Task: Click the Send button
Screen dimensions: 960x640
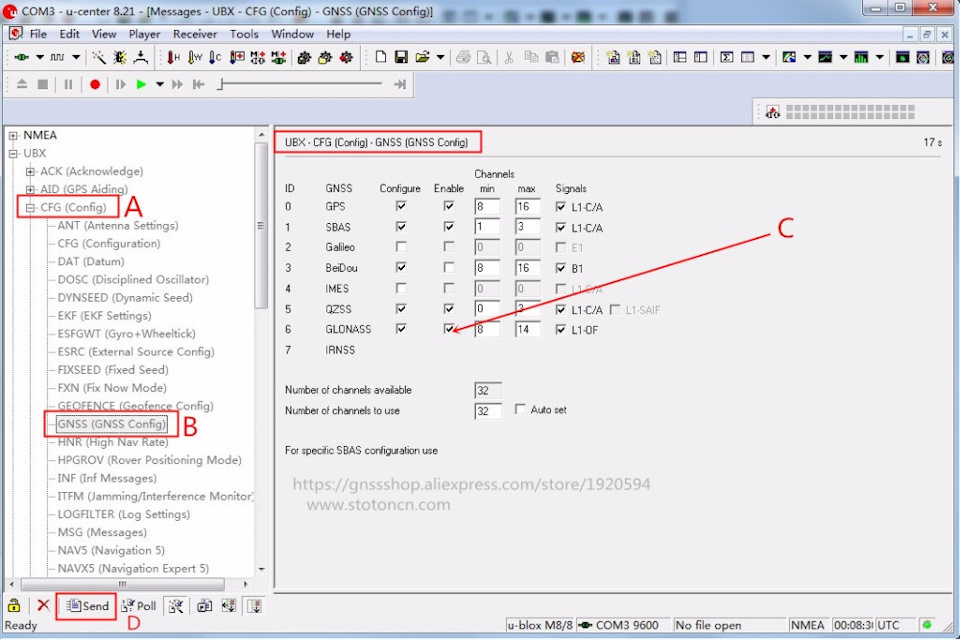Action: (87, 606)
